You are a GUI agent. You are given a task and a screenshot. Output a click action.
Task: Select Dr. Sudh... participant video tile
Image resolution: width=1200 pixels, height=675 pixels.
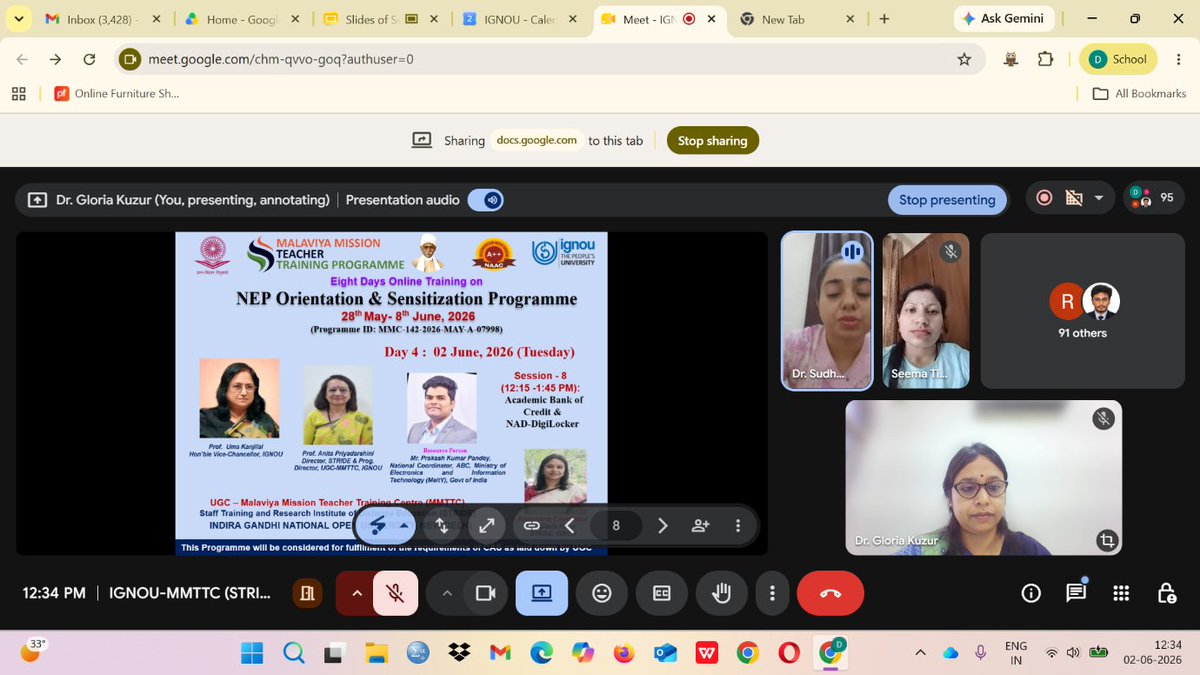(826, 311)
